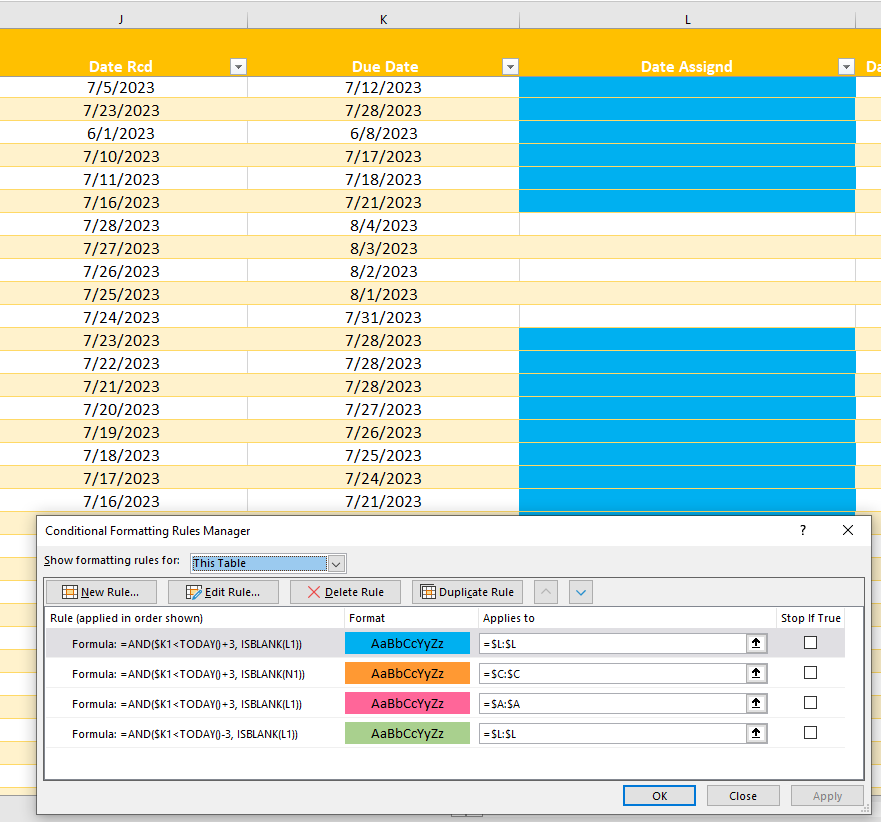881x822 pixels.
Task: Click the Date Rcd column header
Action: (120, 66)
